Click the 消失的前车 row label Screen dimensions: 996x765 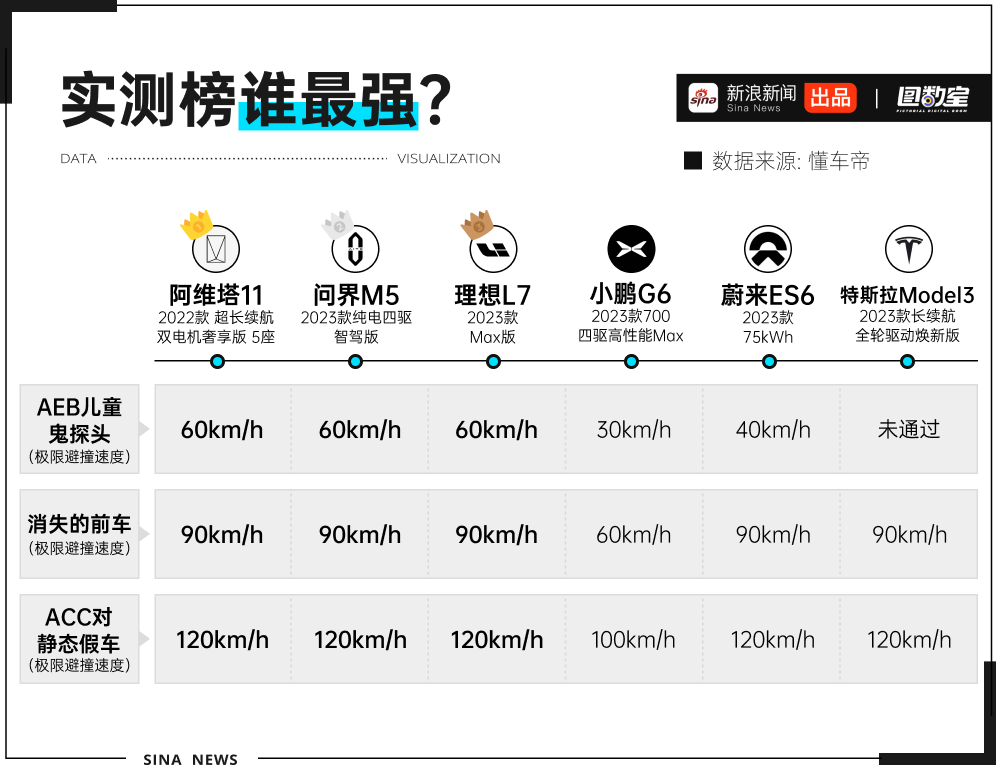(x=79, y=534)
